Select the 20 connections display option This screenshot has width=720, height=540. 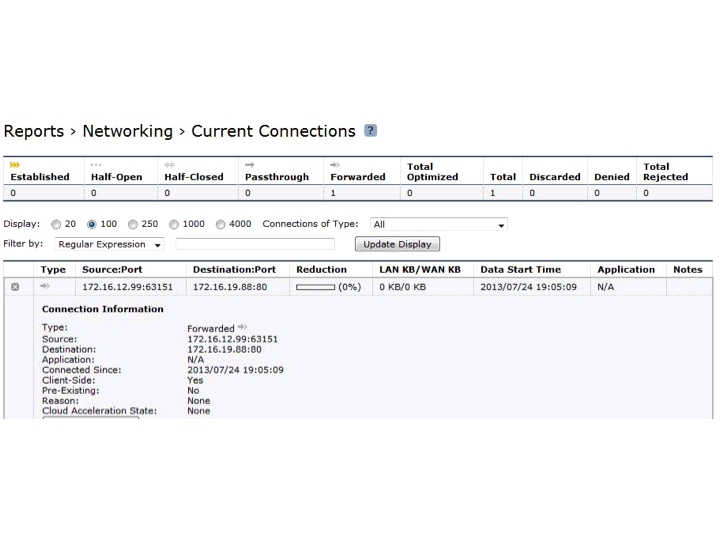click(56, 225)
